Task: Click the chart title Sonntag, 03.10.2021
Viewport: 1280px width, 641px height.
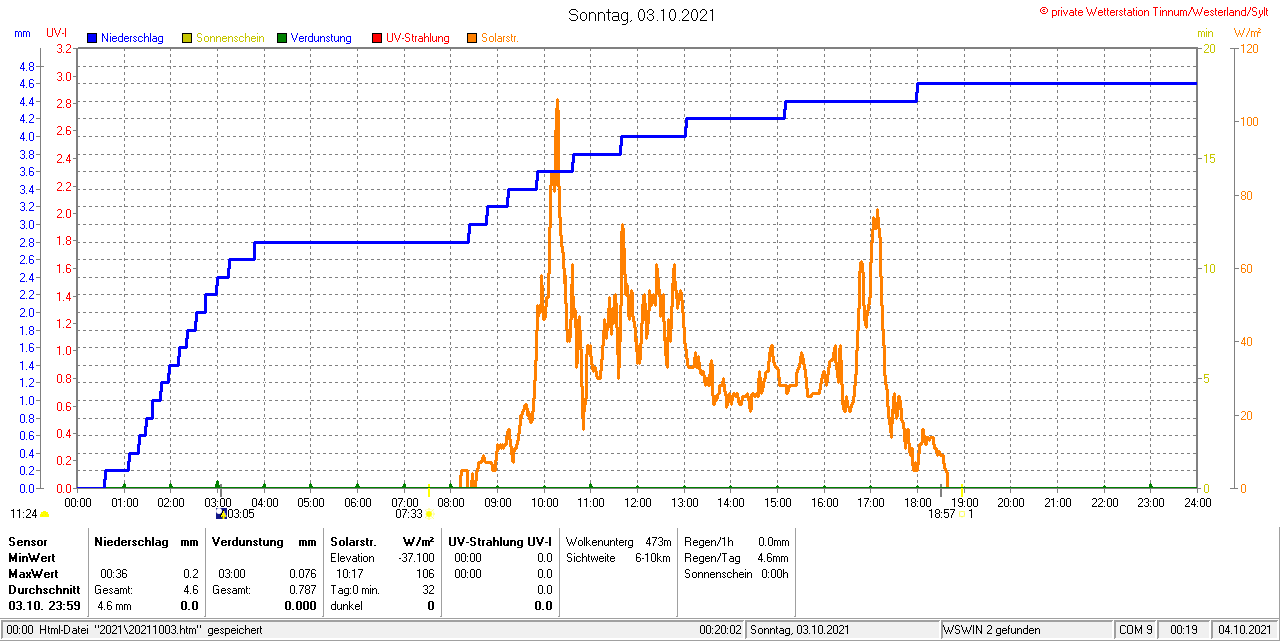Action: (642, 15)
